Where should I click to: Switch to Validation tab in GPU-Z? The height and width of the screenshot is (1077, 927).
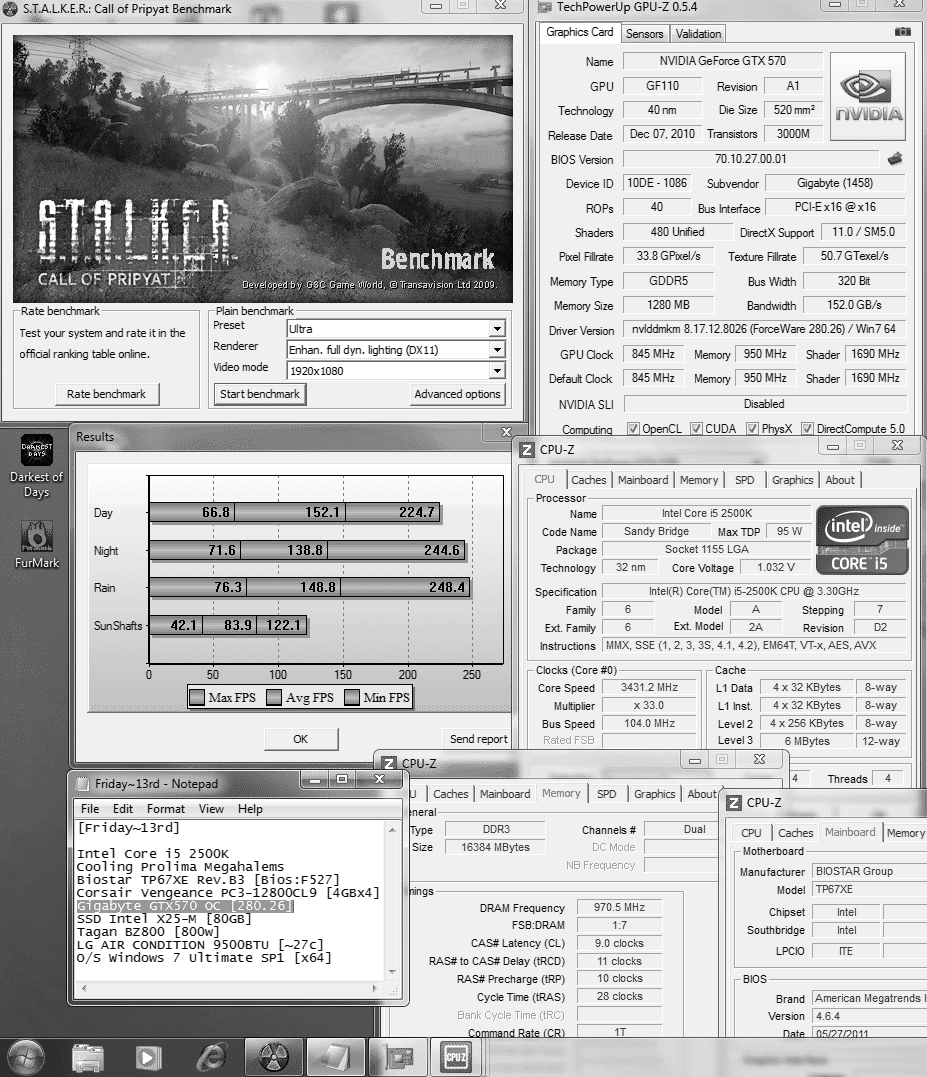coord(698,34)
